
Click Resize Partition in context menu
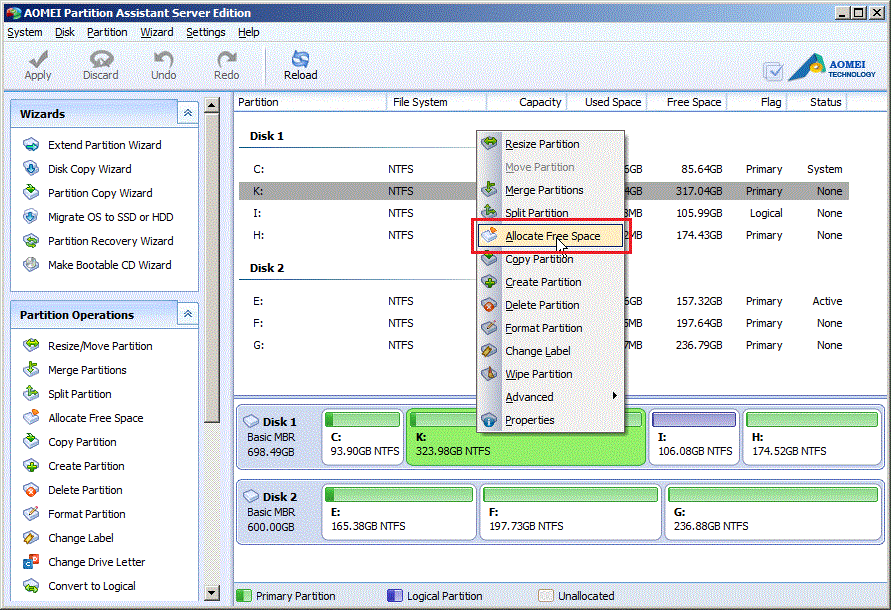pyautogui.click(x=550, y=144)
